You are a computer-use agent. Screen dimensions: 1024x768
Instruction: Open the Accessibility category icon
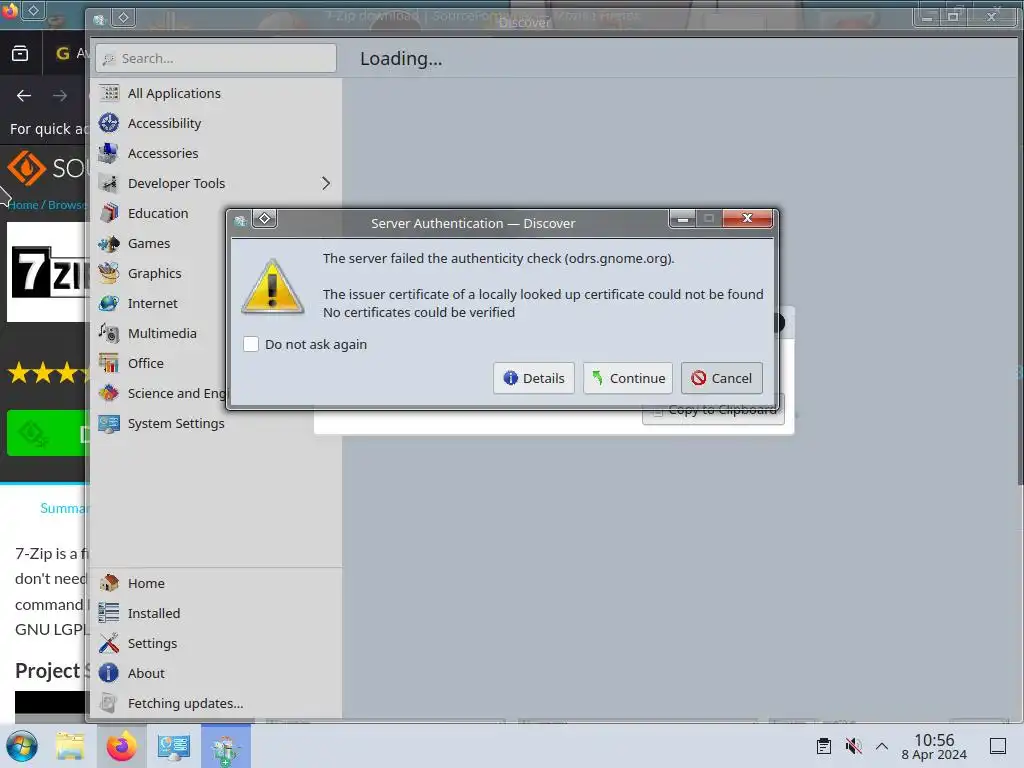pyautogui.click(x=109, y=123)
